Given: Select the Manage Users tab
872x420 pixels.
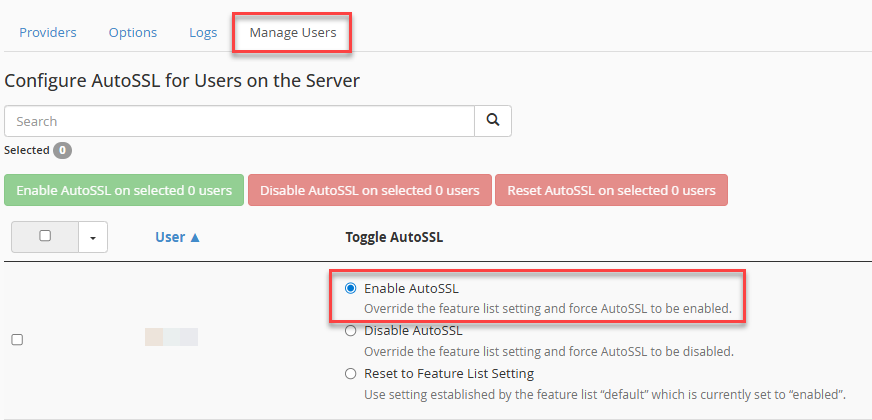Looking at the screenshot, I should point(293,33).
